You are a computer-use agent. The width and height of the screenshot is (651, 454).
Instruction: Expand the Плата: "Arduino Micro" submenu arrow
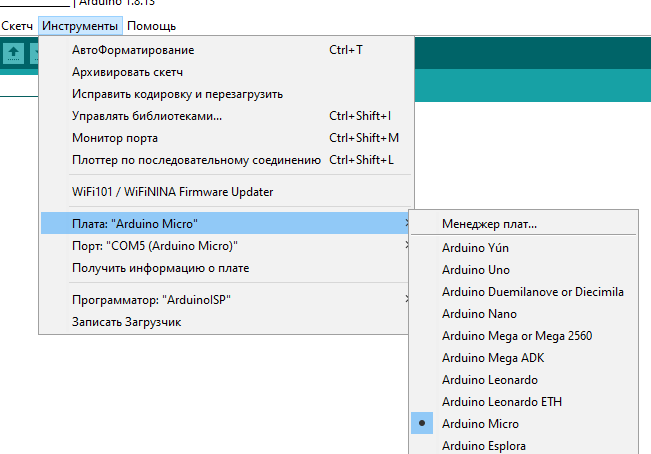pos(405,222)
